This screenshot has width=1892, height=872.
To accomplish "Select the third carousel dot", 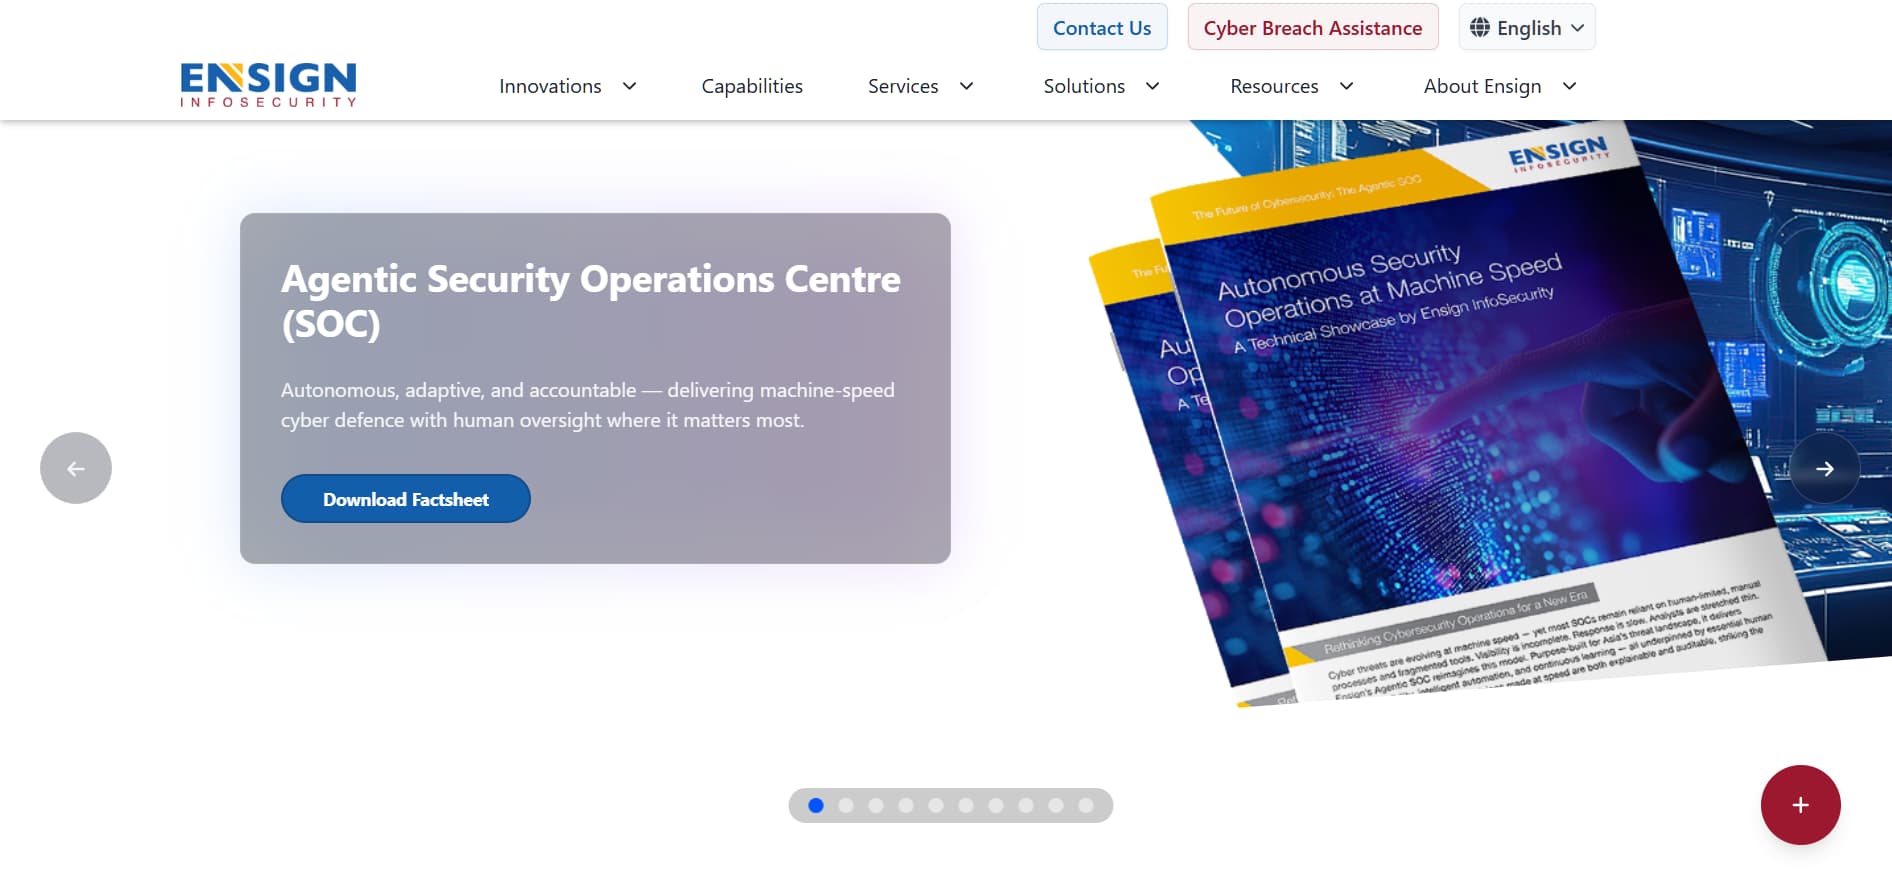I will click(x=876, y=805).
